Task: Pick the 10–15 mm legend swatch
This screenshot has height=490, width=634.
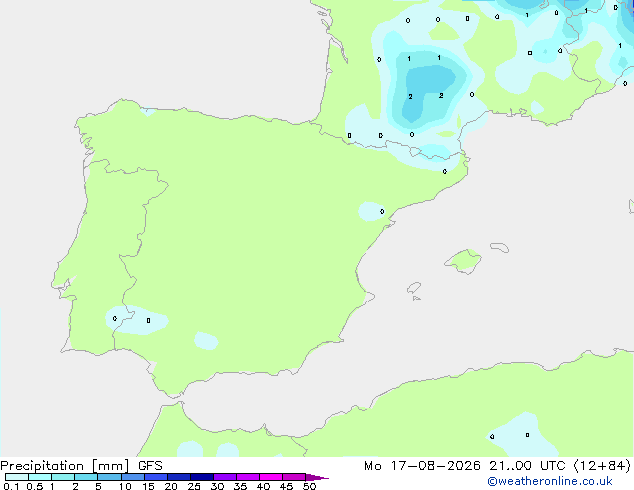Action: (x=132, y=477)
